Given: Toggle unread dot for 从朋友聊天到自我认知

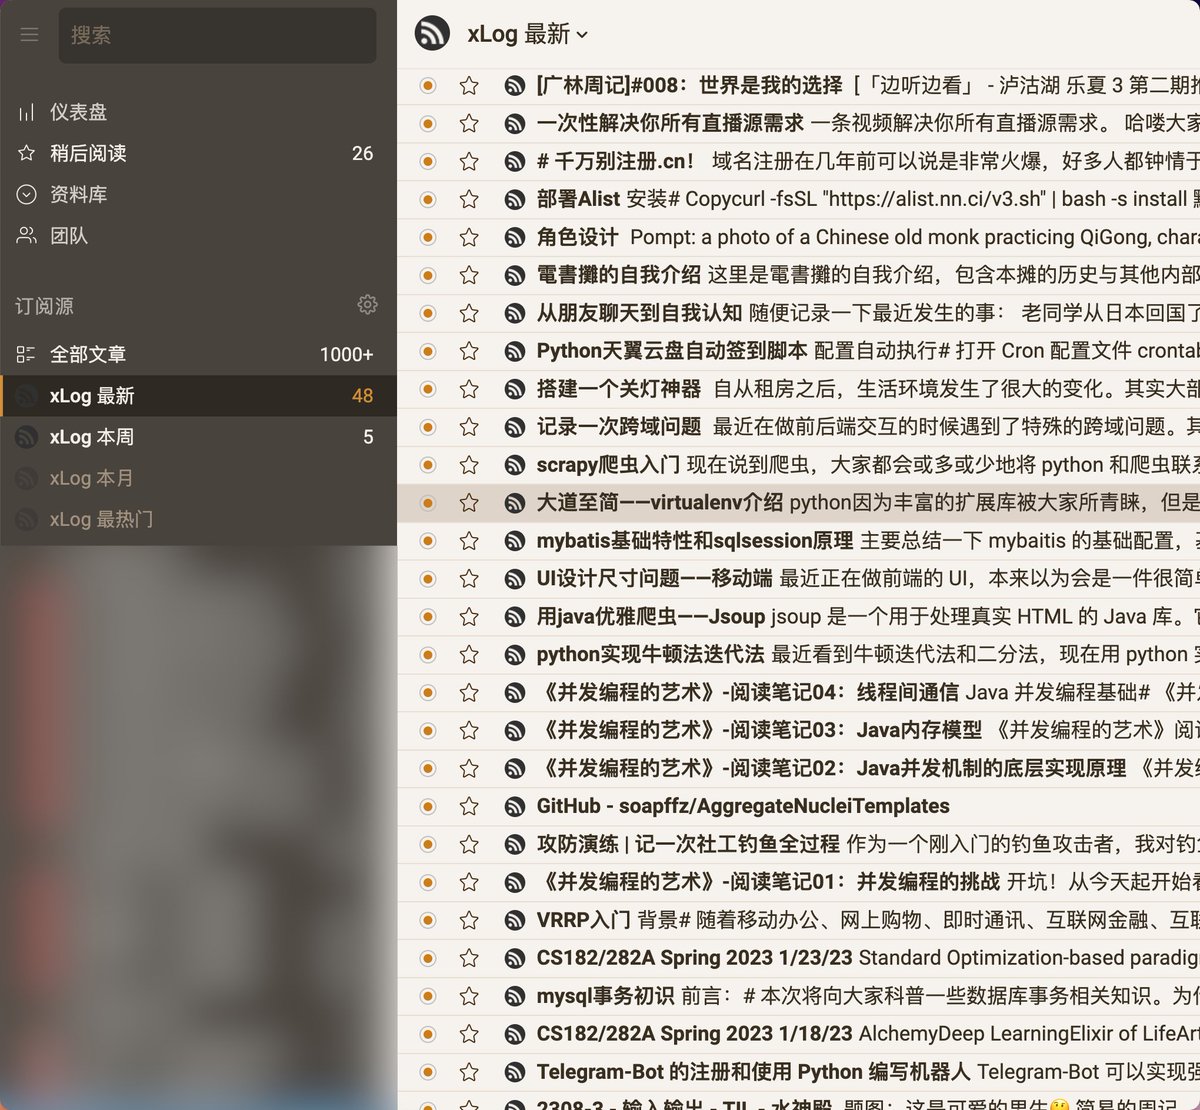Looking at the screenshot, I should (x=428, y=314).
